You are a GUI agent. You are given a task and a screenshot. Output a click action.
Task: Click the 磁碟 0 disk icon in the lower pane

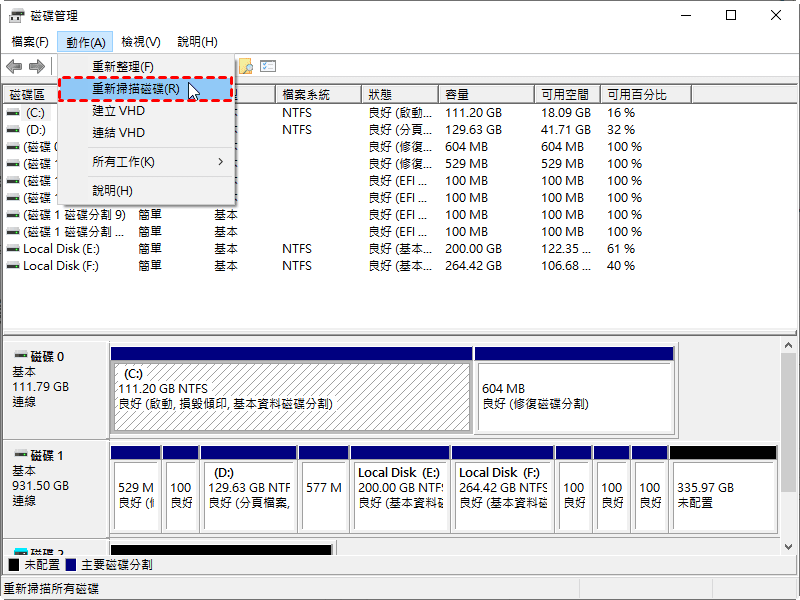pos(21,355)
